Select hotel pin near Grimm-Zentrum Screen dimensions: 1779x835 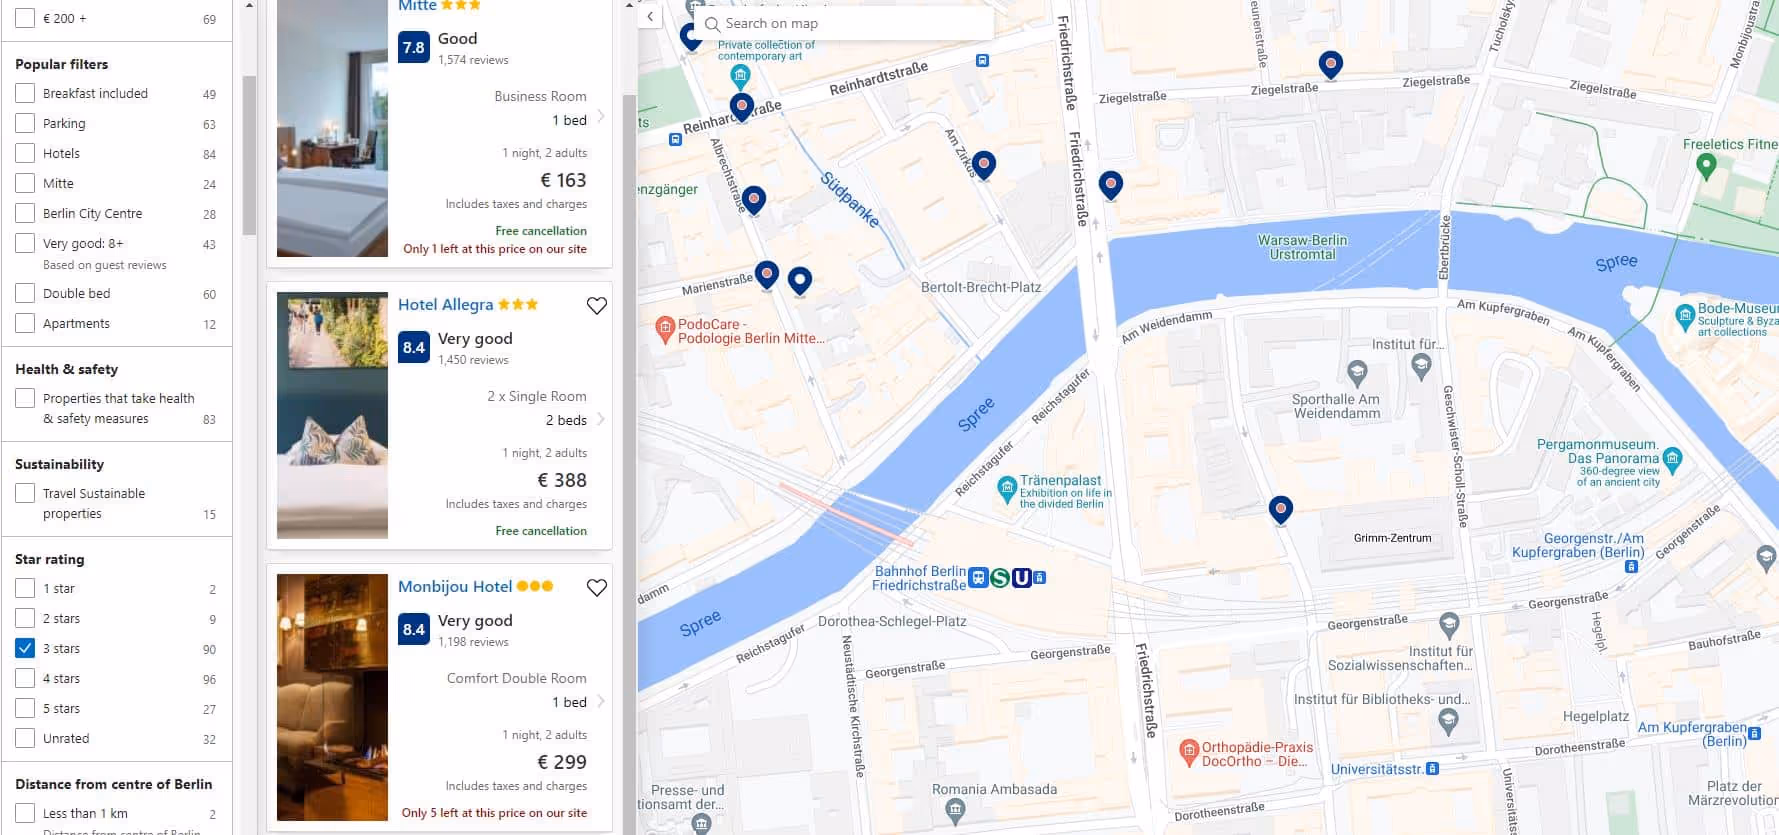[x=1281, y=510]
